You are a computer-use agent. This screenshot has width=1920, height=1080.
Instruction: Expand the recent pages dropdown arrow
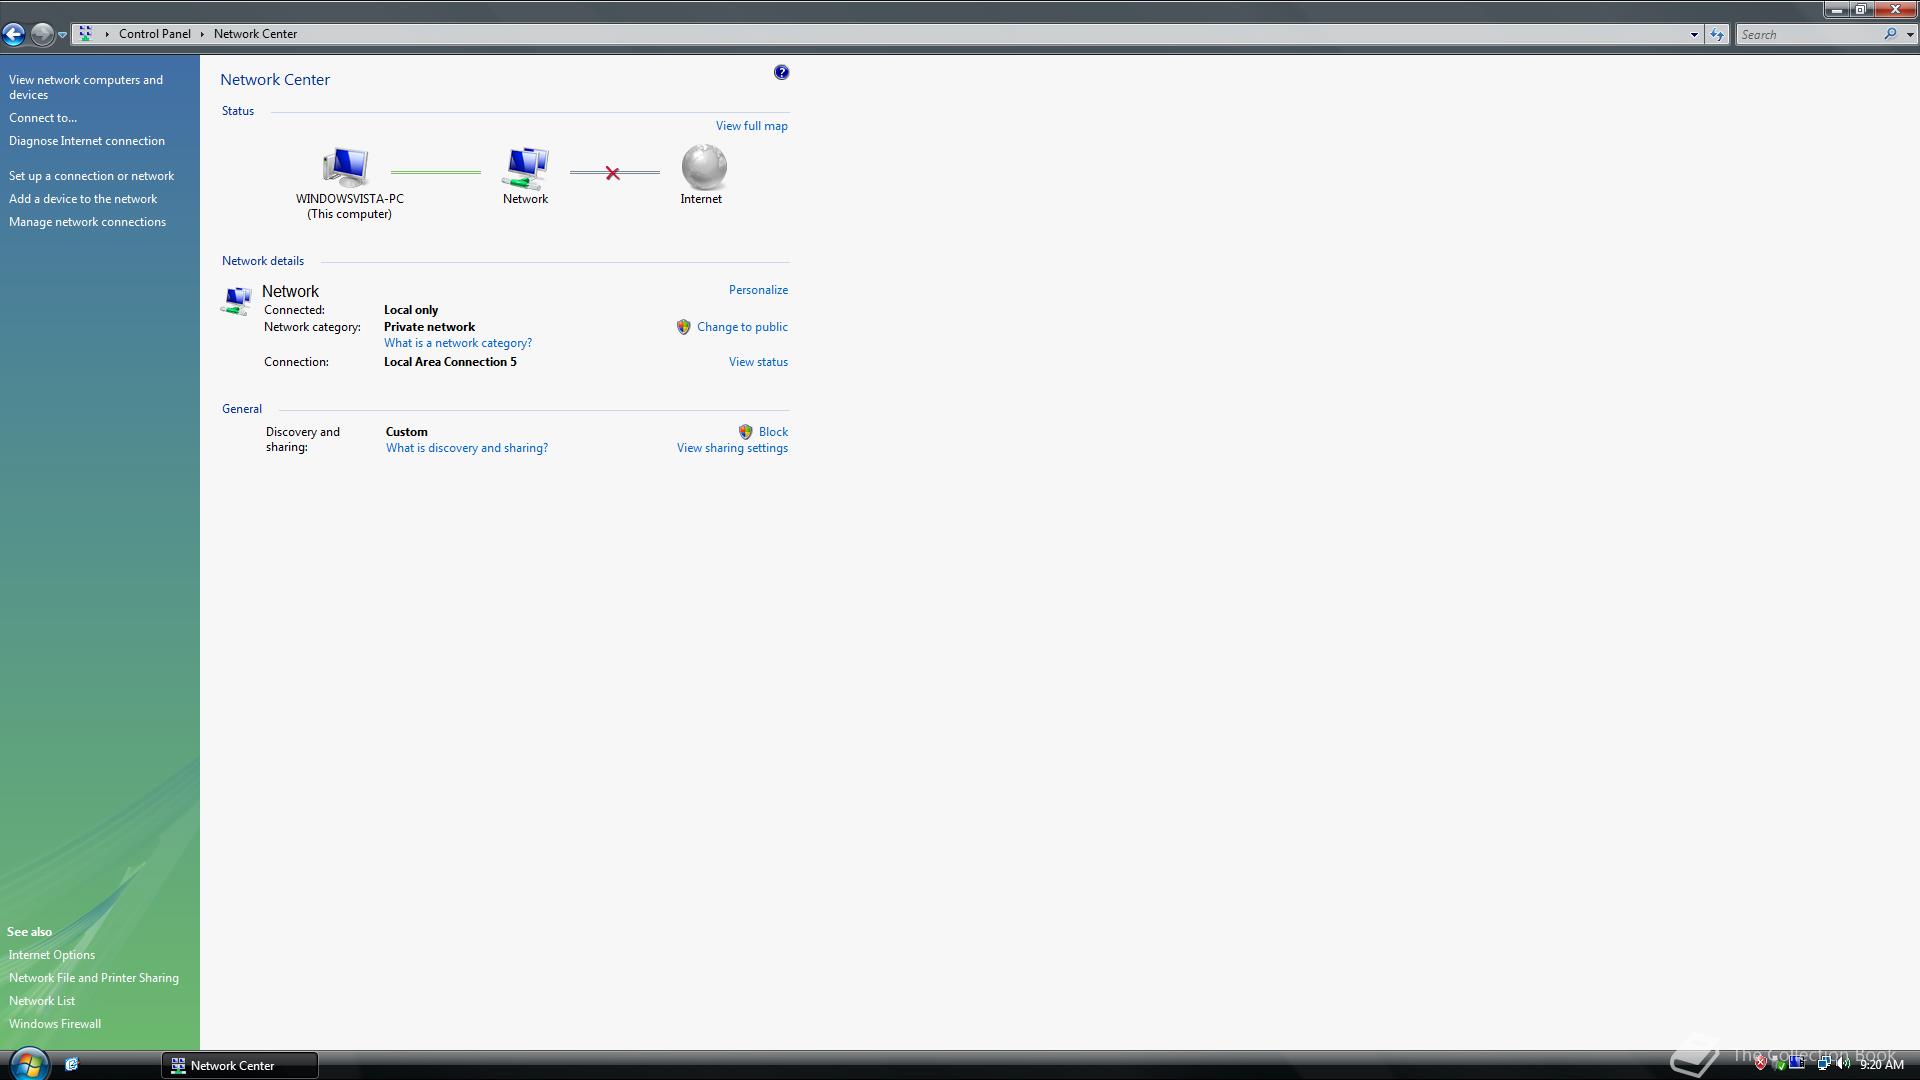[x=62, y=35]
